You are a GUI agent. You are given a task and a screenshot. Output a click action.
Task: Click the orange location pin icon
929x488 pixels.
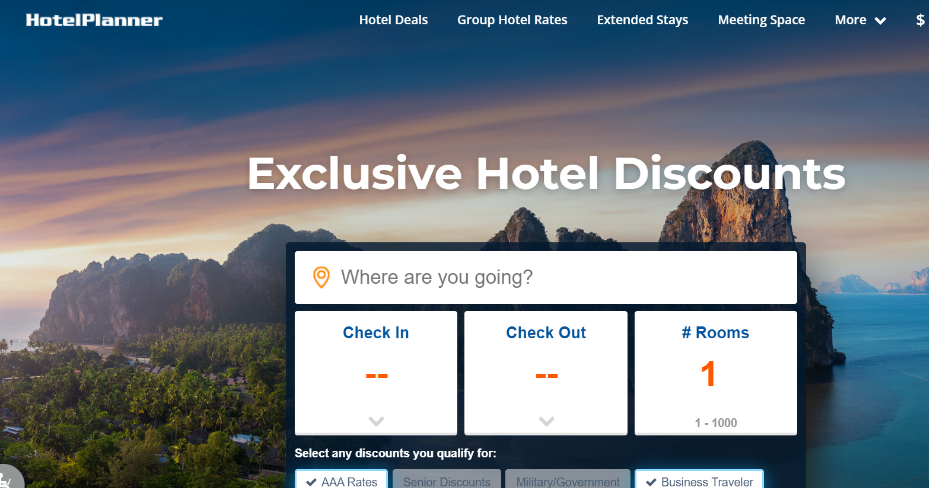[321, 277]
